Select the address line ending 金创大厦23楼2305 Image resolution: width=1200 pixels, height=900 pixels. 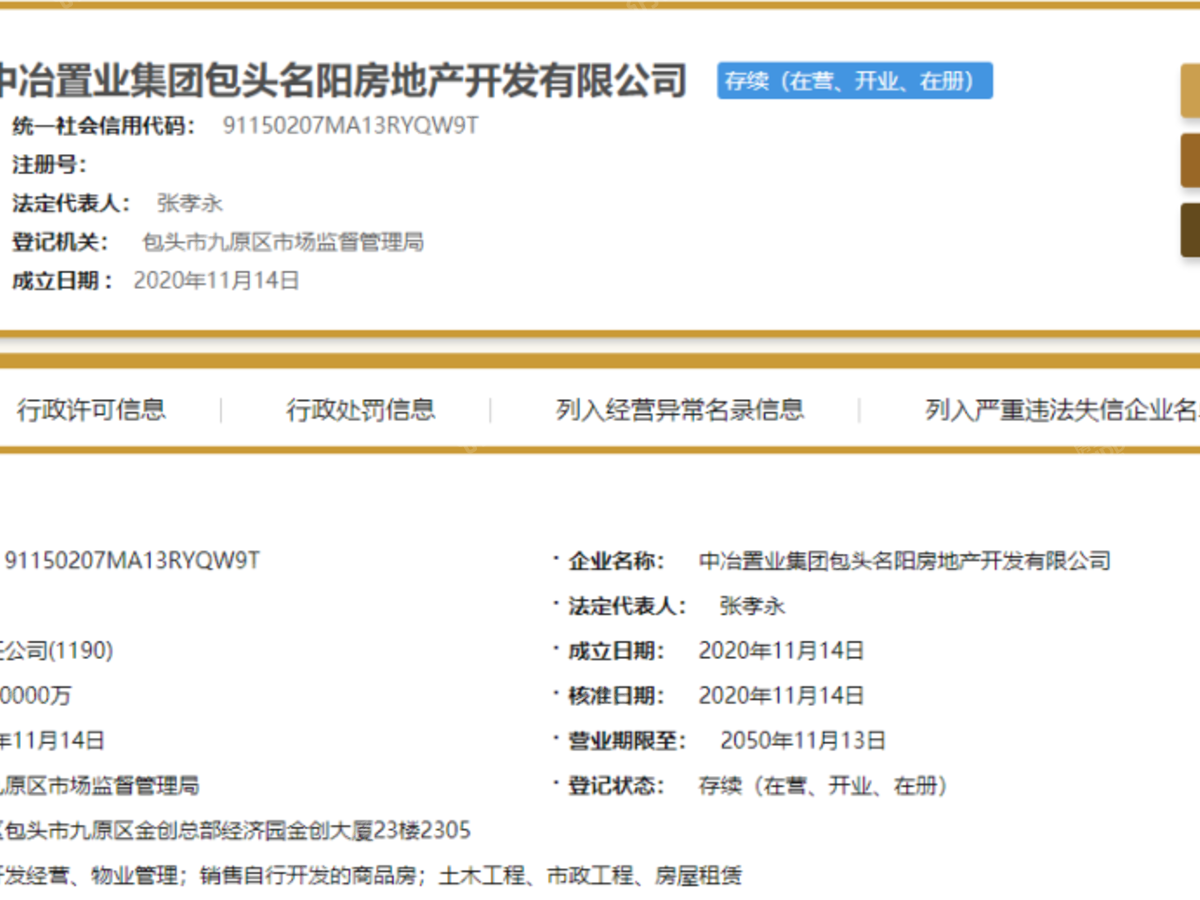tap(236, 831)
